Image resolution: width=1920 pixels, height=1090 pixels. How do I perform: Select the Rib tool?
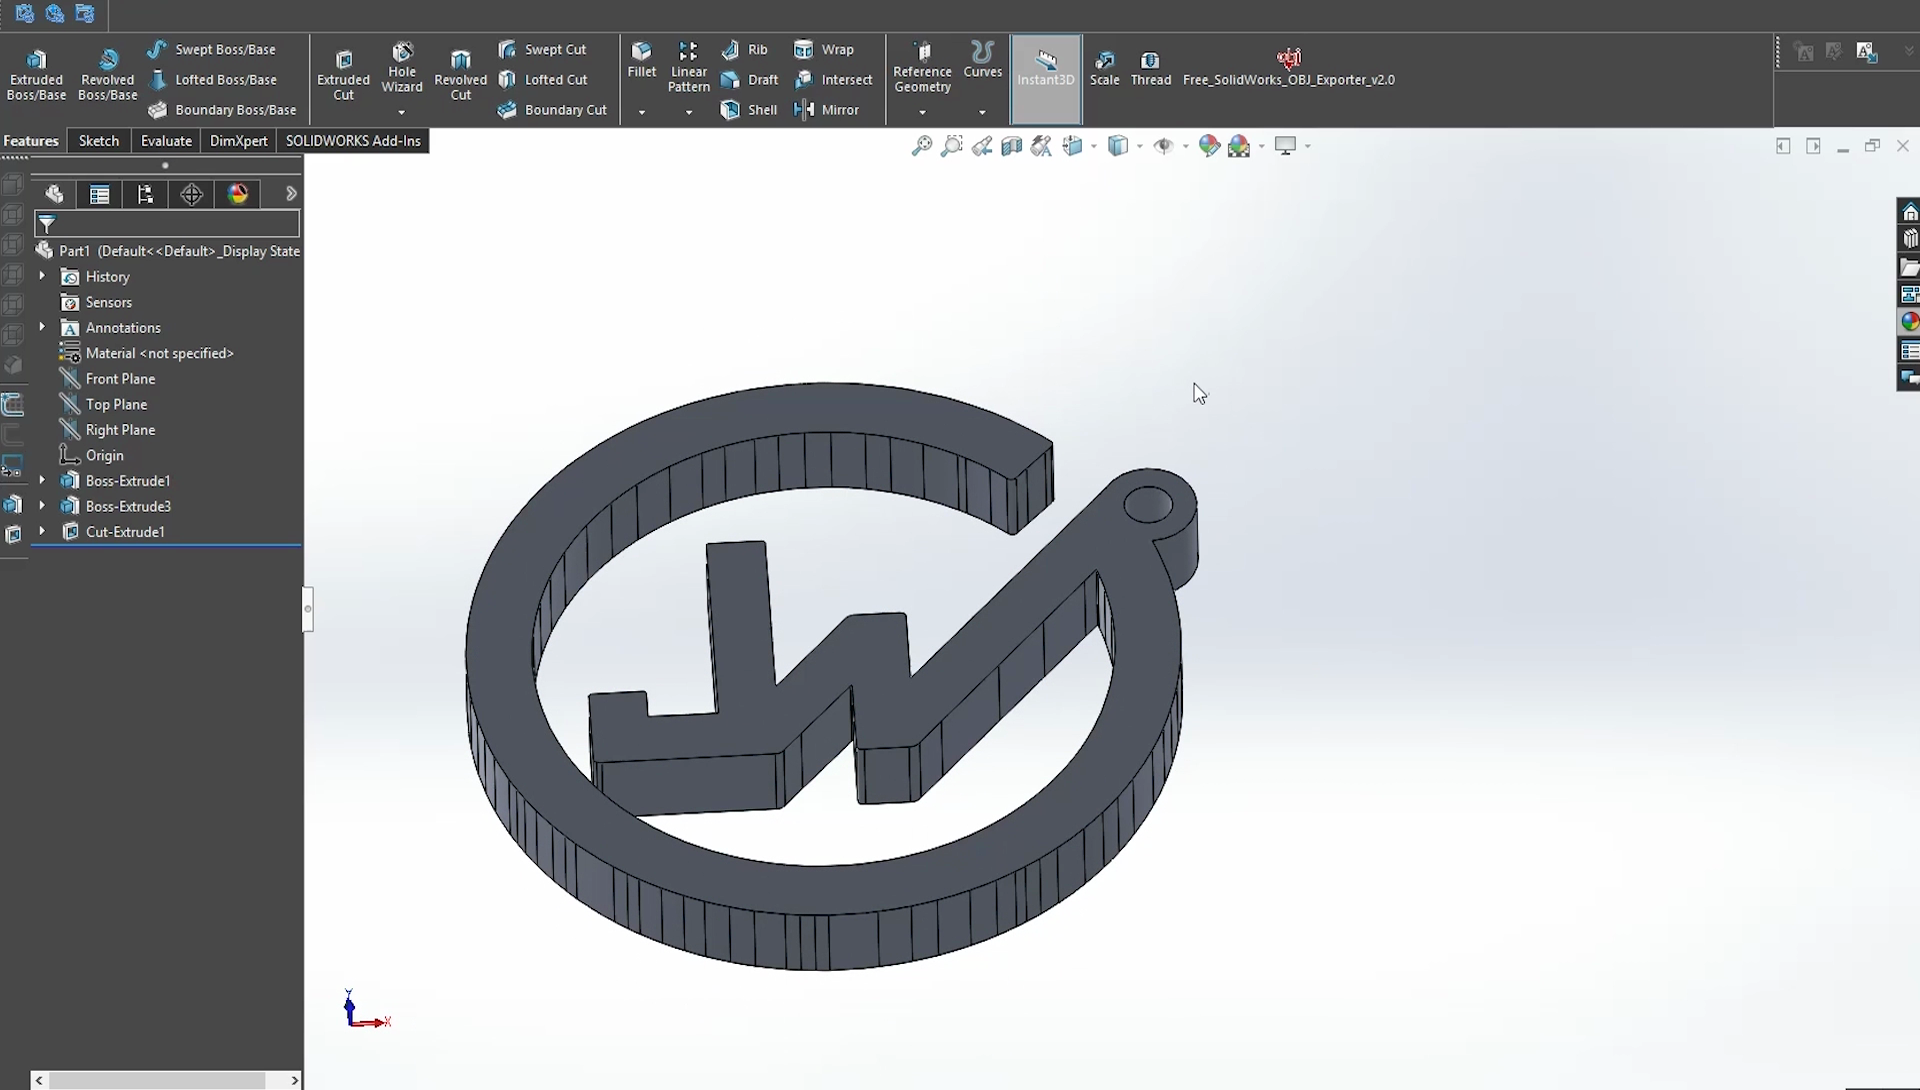coord(744,49)
